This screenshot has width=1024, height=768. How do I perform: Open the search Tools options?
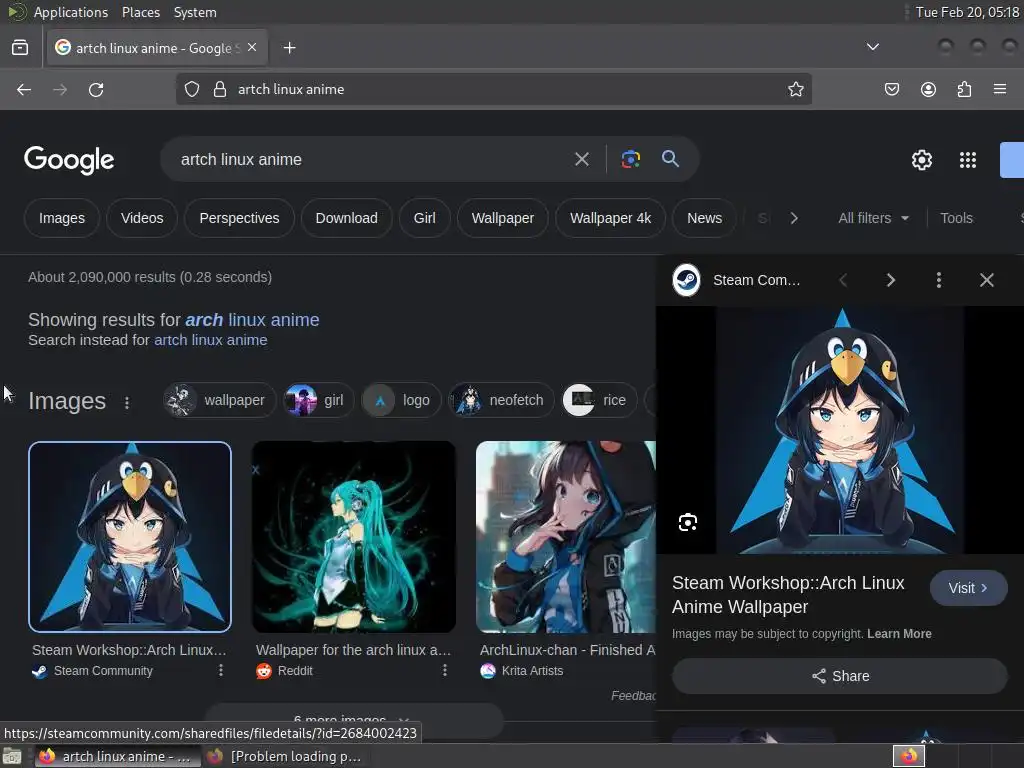coord(956,218)
